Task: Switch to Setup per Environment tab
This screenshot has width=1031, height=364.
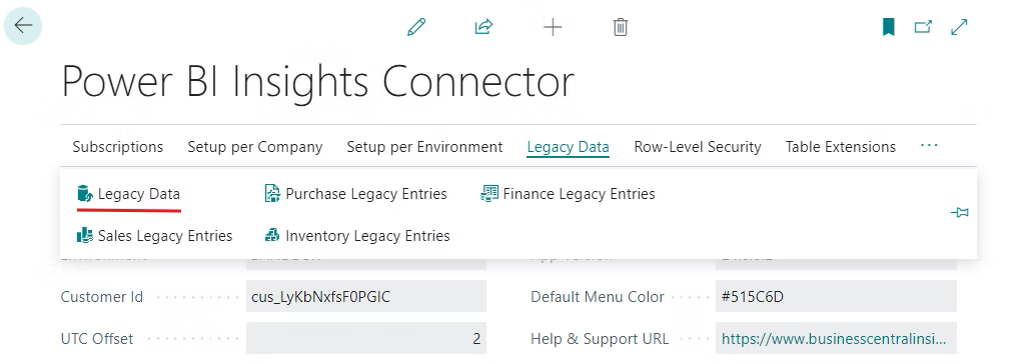Action: [x=425, y=147]
